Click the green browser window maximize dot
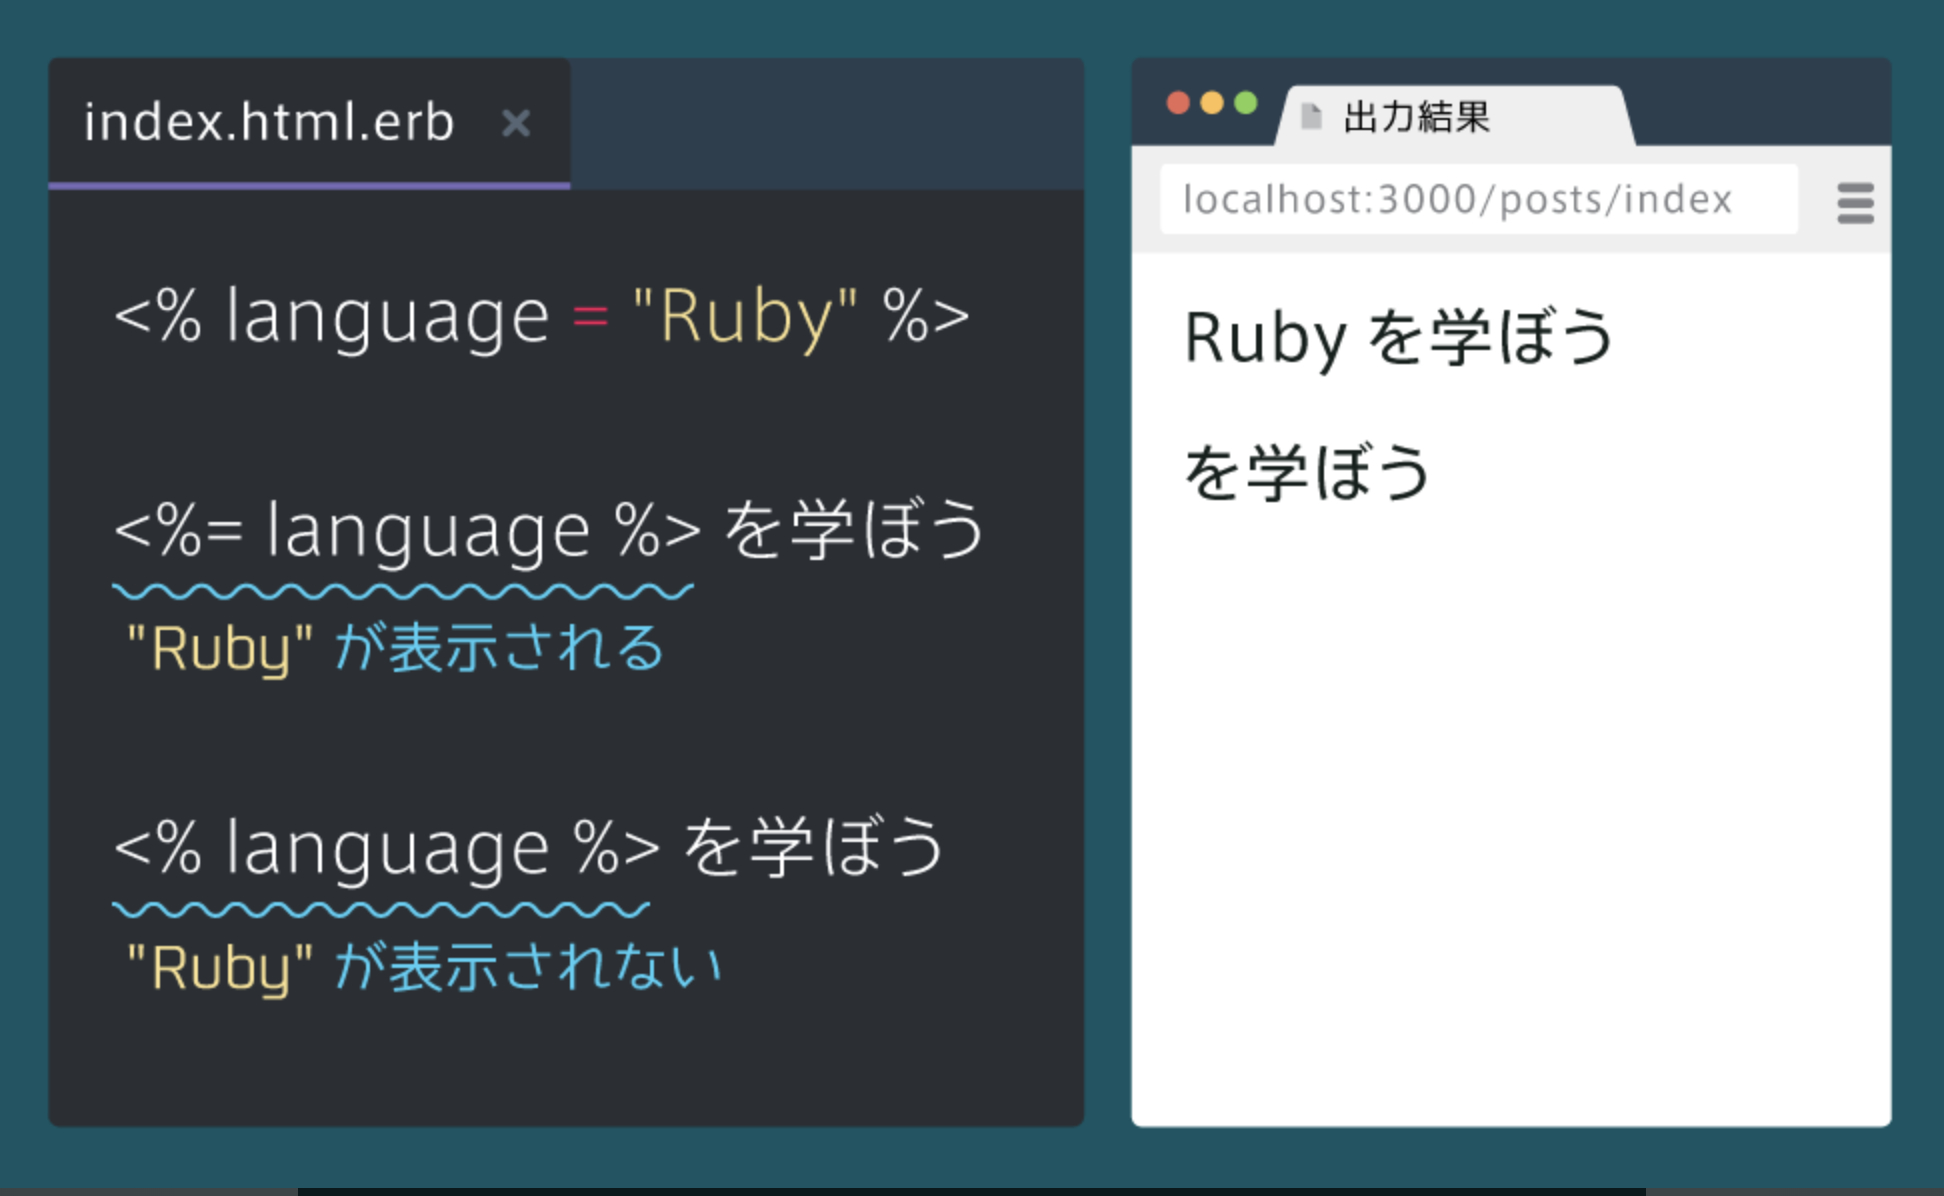The height and width of the screenshot is (1196, 1944). (x=1246, y=103)
